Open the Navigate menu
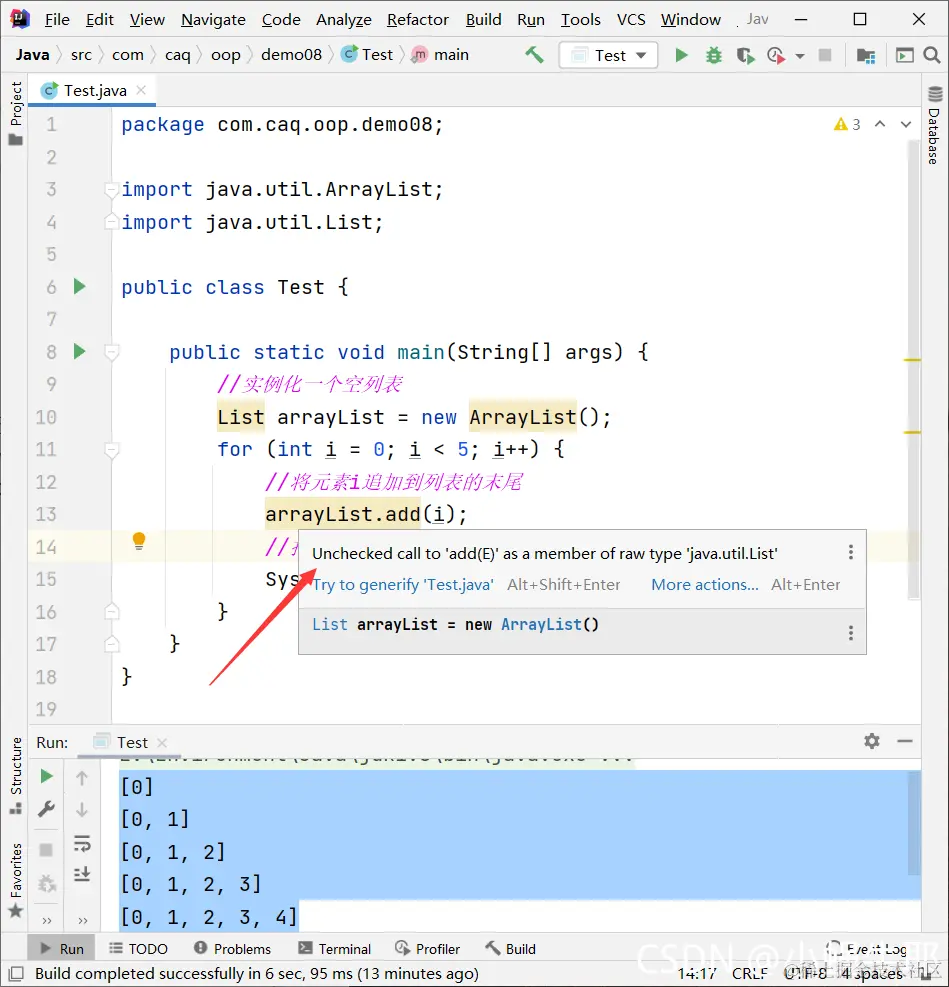Image resolution: width=949 pixels, height=987 pixels. 213,20
